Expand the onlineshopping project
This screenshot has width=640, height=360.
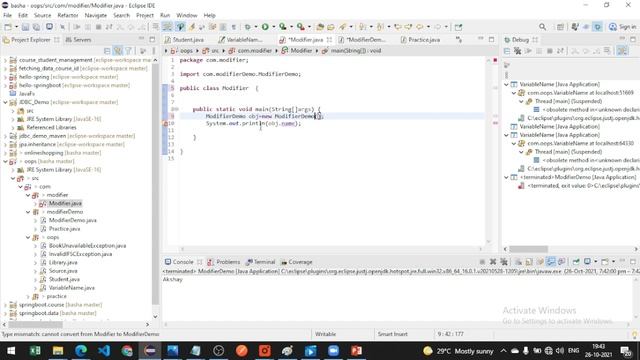pyautogui.click(x=5, y=153)
